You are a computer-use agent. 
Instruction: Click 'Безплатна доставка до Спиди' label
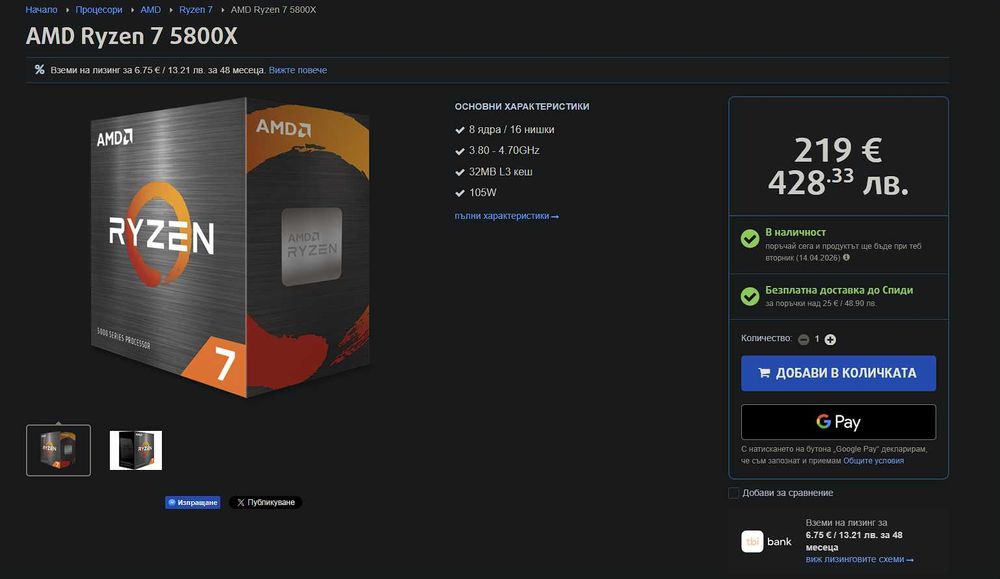pyautogui.click(x=839, y=290)
